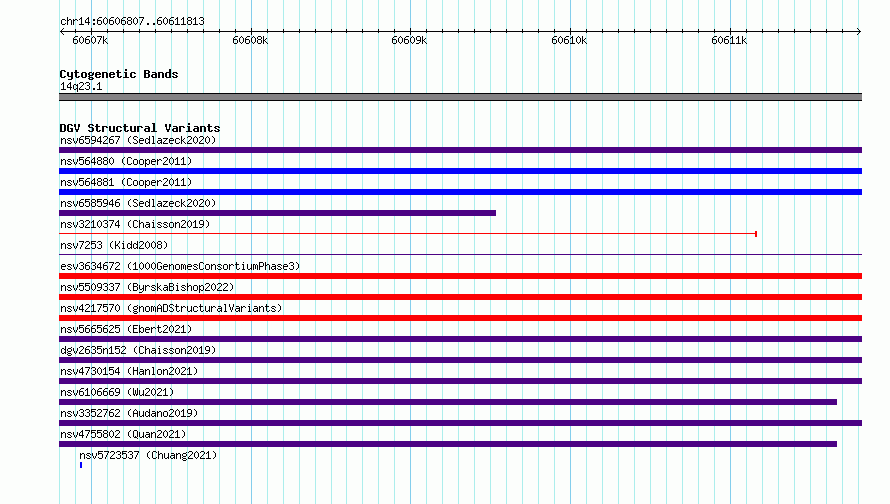Select the nsv4217570 red variant bar

[x=460, y=318]
